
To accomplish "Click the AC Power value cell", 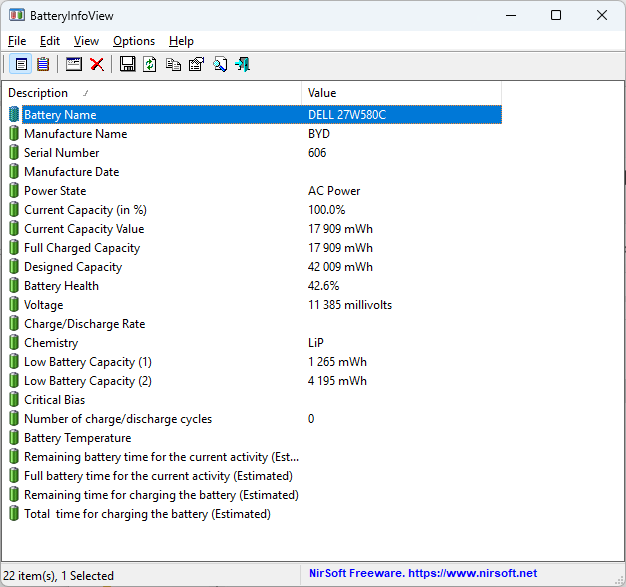I will [x=334, y=191].
